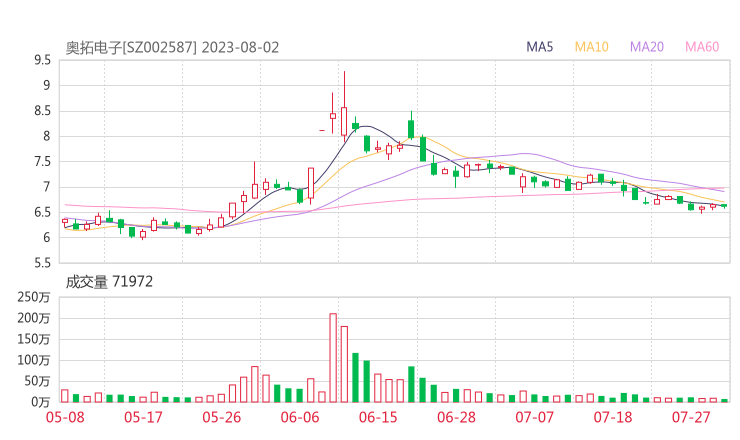Select the 06-15 date axis label
This screenshot has width=740, height=440.
[378, 417]
